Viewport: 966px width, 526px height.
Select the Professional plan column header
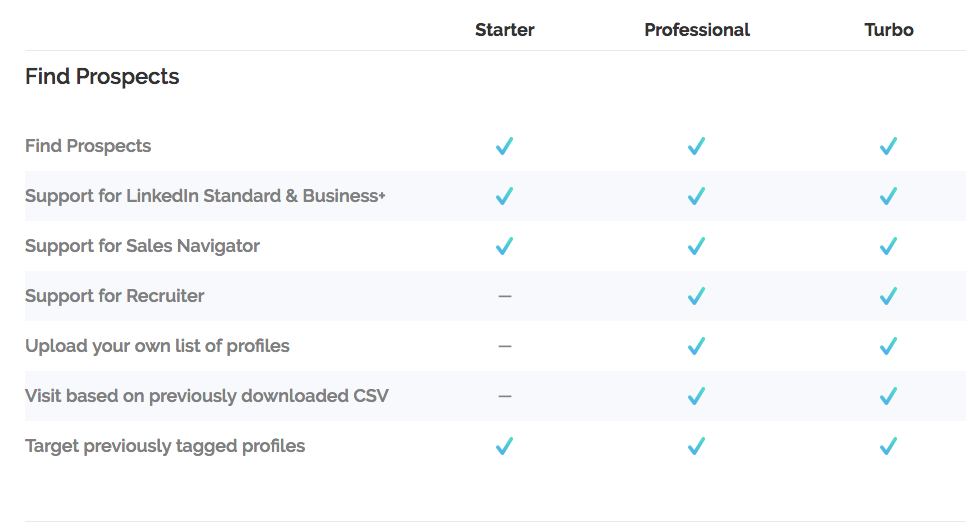pyautogui.click(x=697, y=30)
